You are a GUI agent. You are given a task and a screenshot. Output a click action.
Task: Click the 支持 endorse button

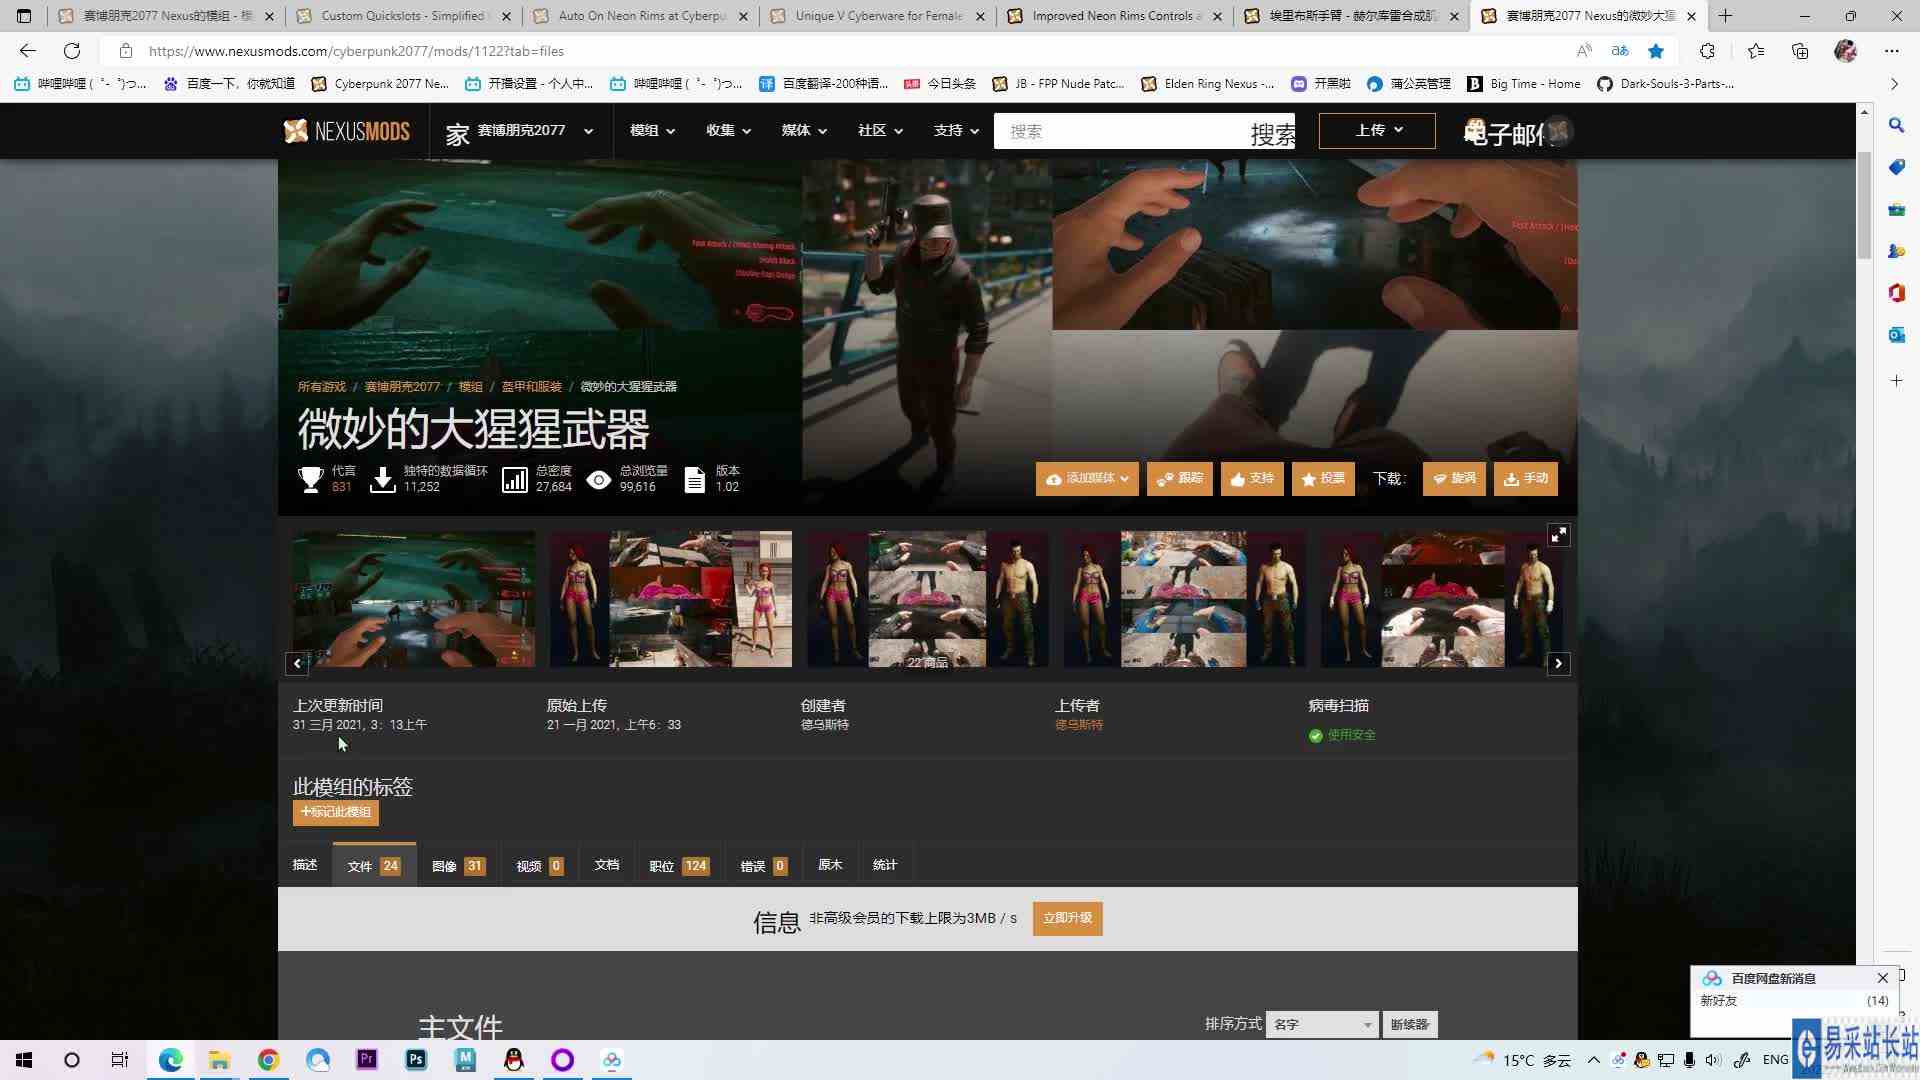click(1252, 479)
